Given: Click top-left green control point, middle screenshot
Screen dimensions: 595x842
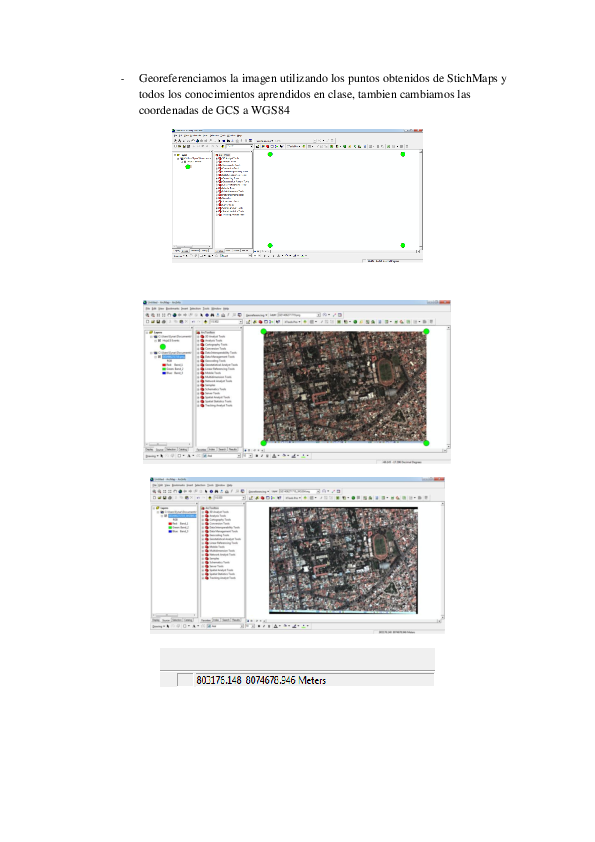Looking at the screenshot, I should tap(264, 331).
